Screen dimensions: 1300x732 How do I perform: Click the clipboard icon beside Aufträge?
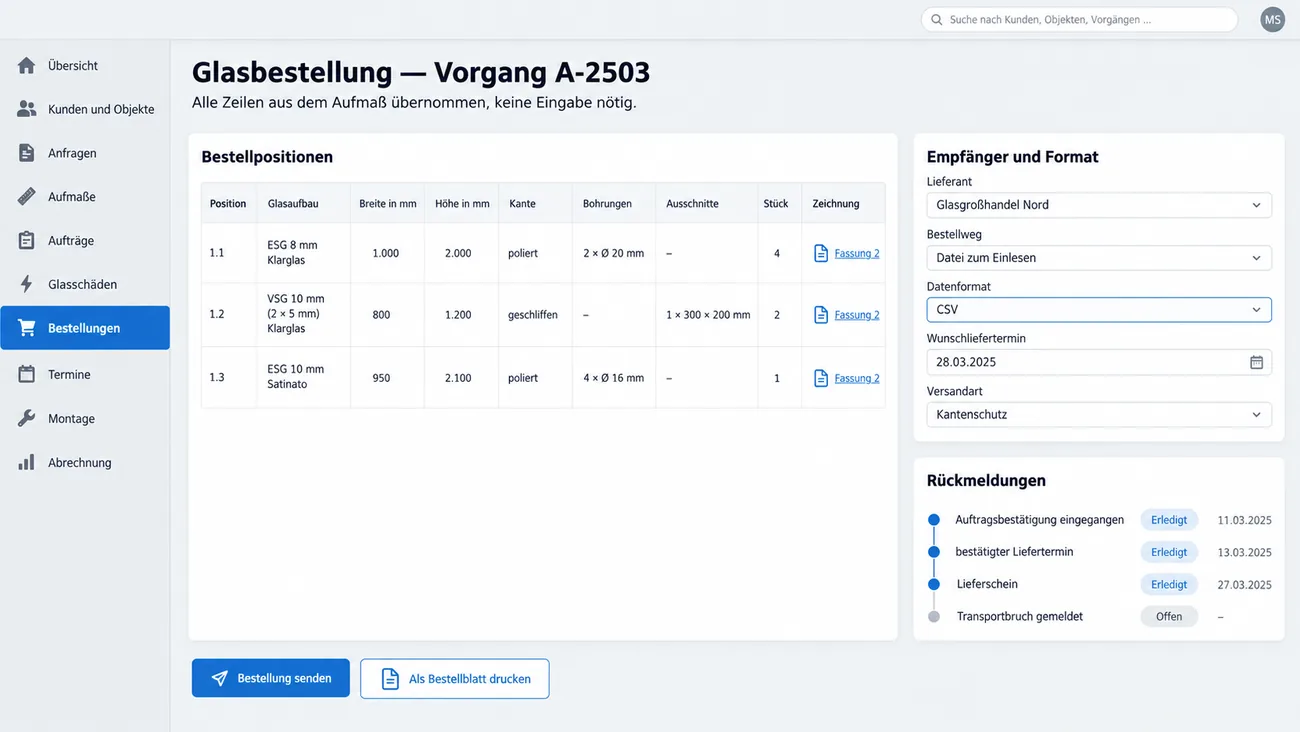[x=27, y=241]
